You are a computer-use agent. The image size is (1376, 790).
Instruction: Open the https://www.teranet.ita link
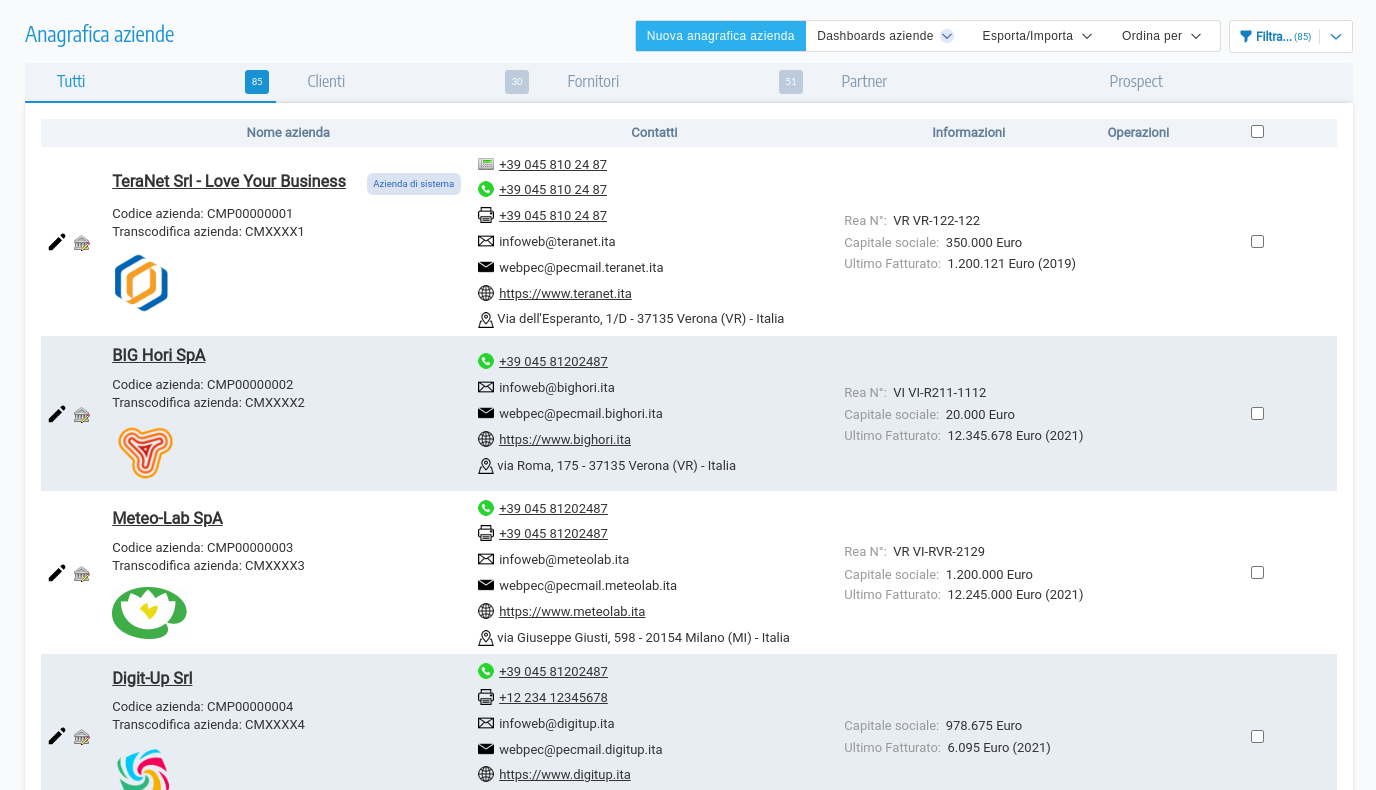[x=565, y=293]
